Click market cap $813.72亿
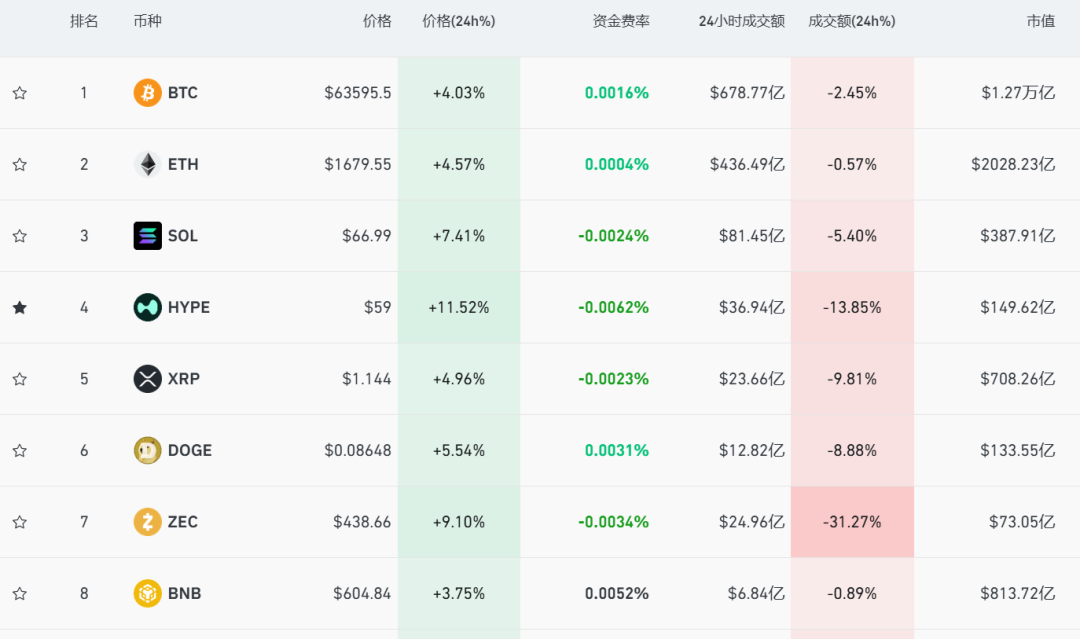This screenshot has height=639, width=1080. (1017, 594)
